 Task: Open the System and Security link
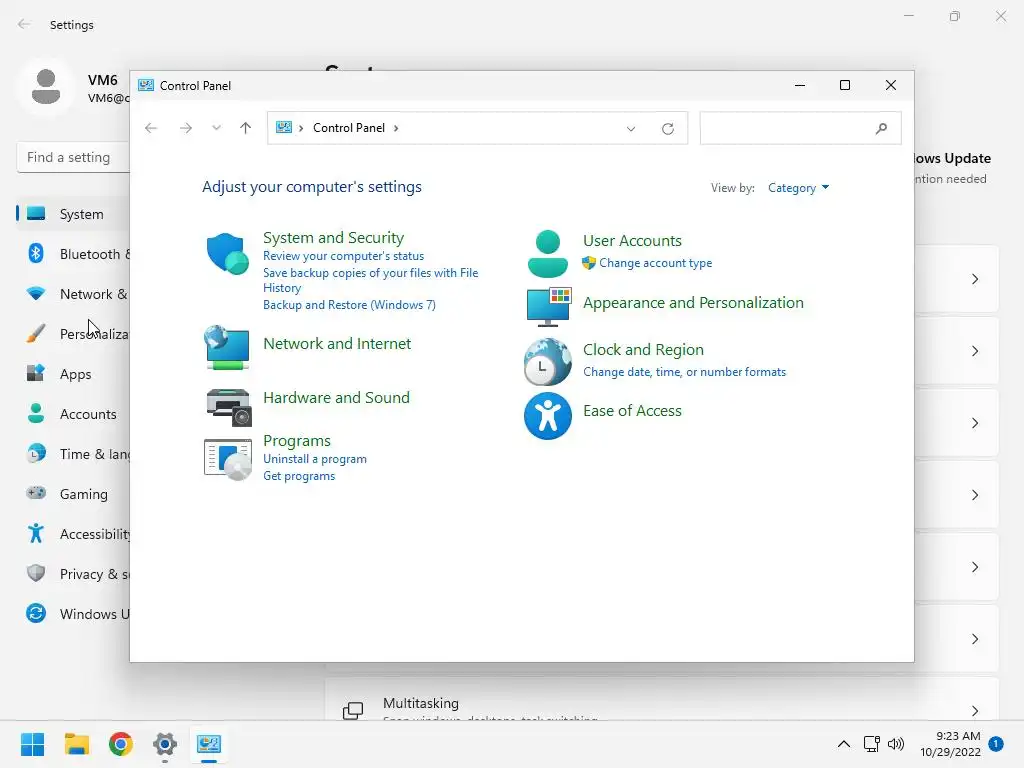coord(333,238)
